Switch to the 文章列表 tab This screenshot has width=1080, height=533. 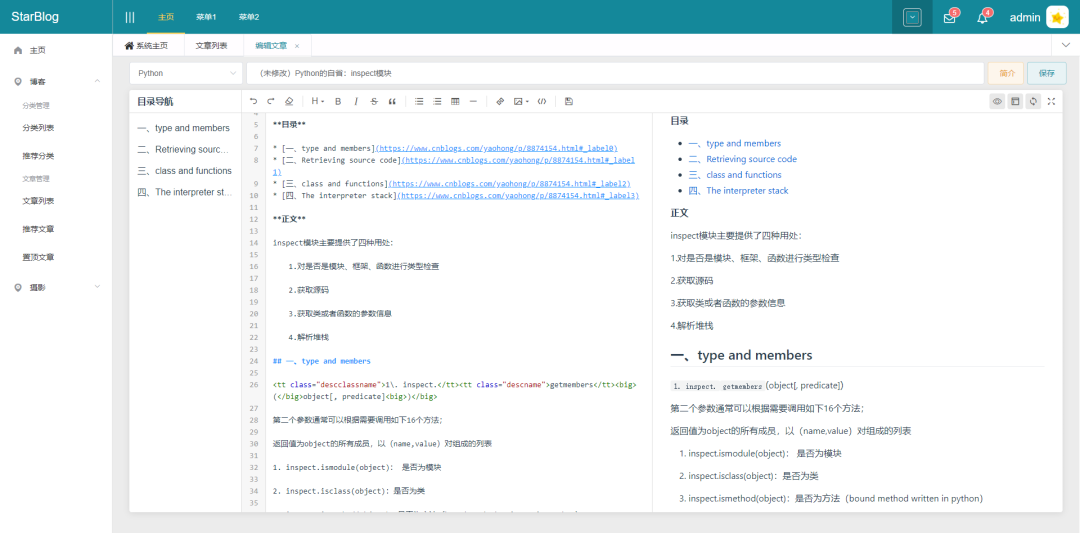click(x=211, y=45)
